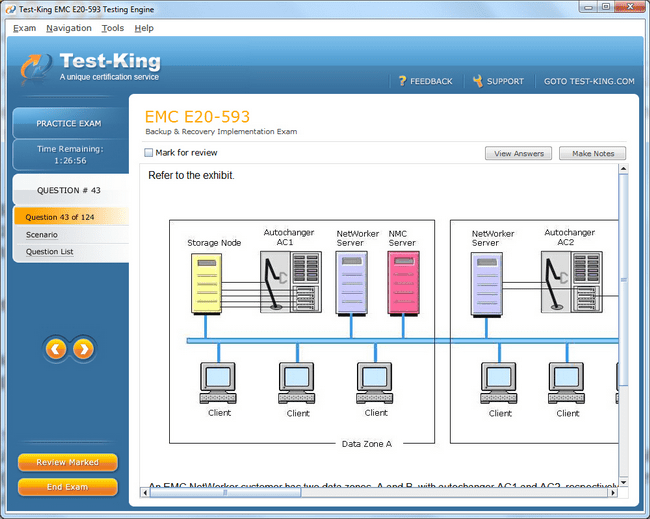Click the QUESTION # 43 label
This screenshot has height=519, width=650.
click(x=69, y=190)
